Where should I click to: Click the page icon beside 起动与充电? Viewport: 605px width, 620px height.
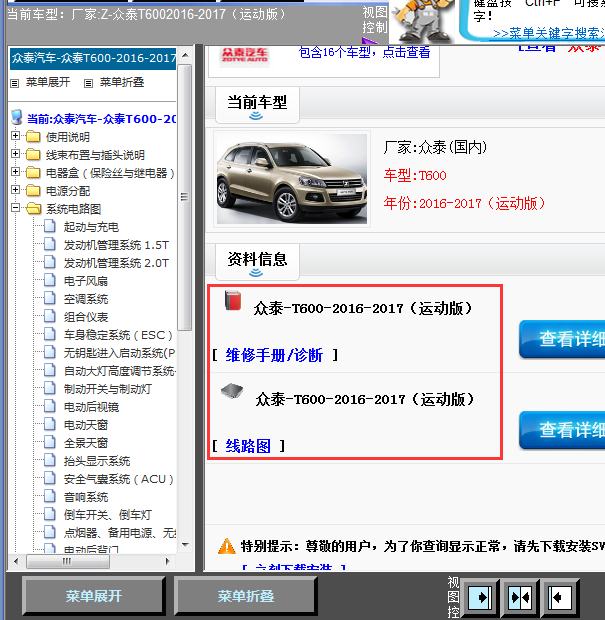point(49,226)
